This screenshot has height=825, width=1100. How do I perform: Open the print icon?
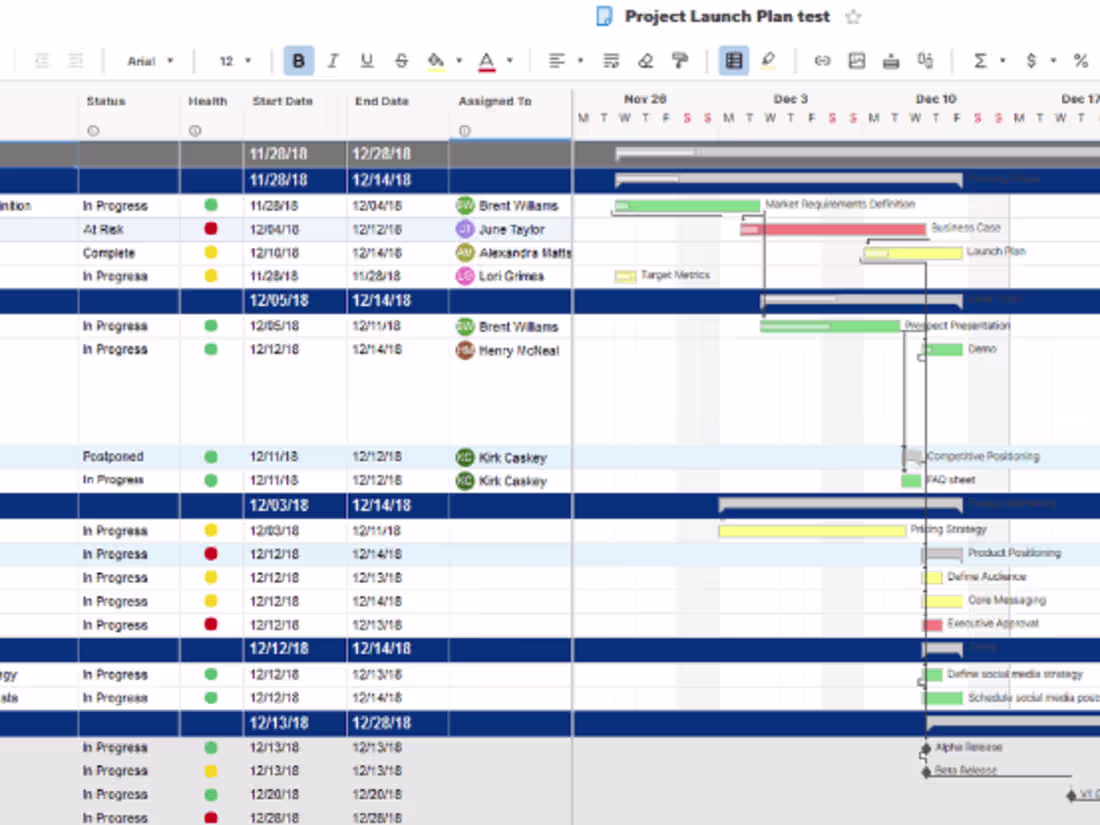pos(890,60)
